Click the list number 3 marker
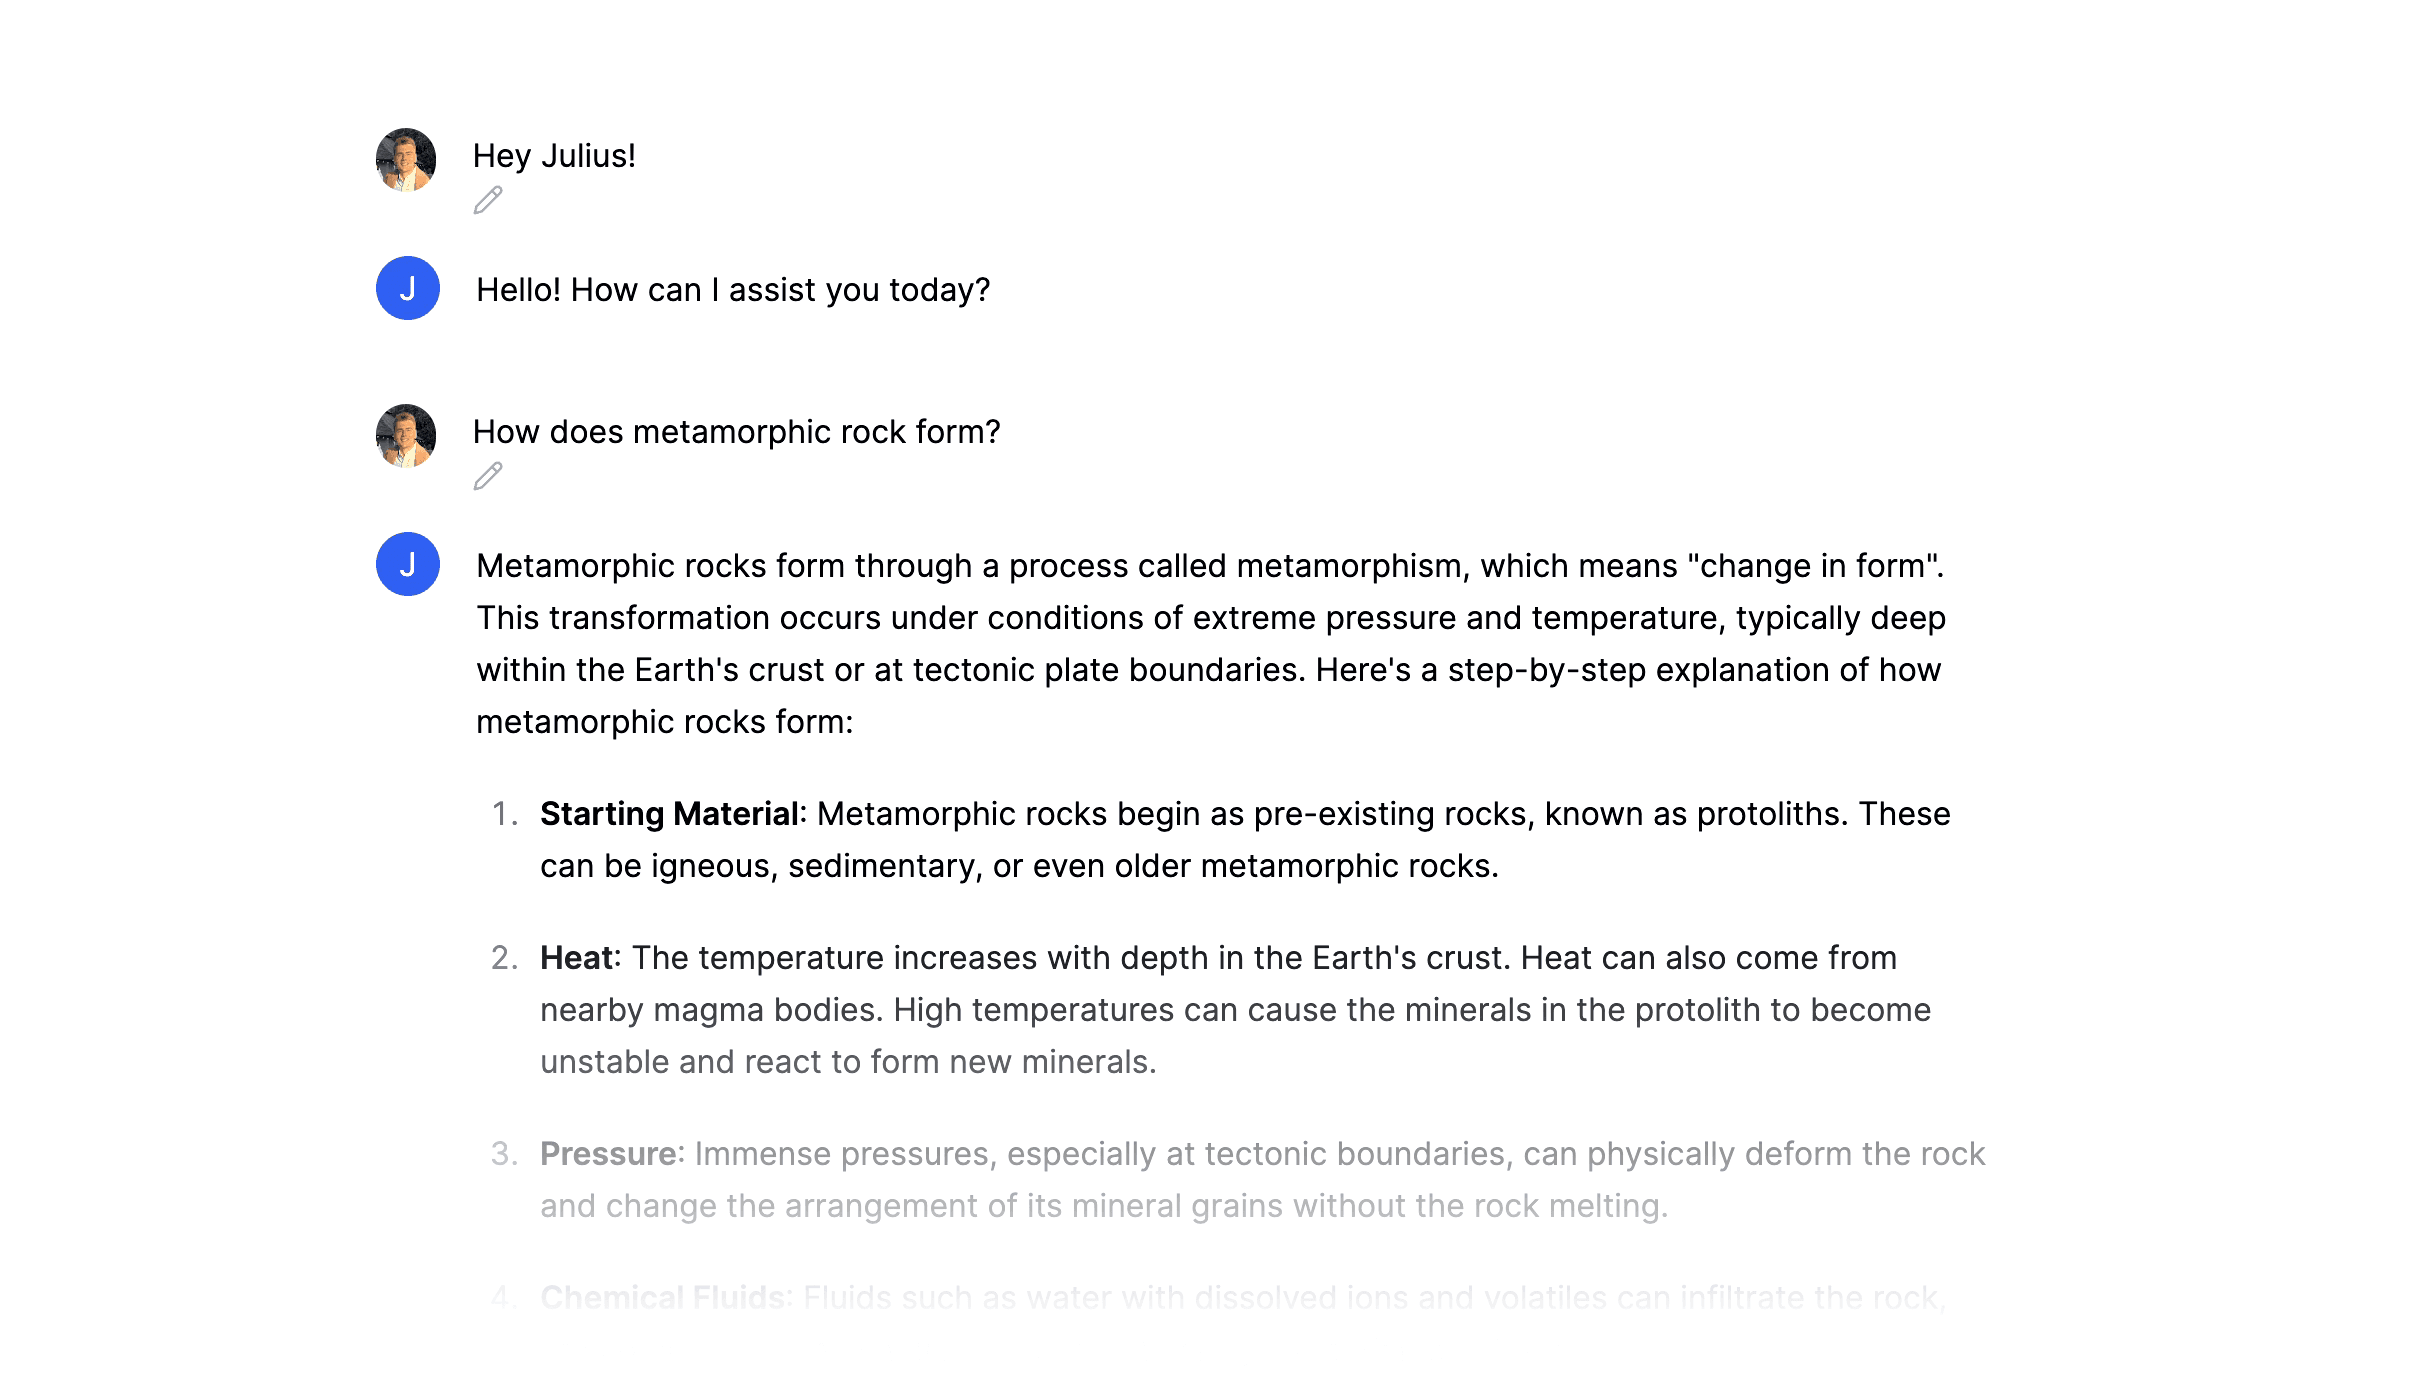This screenshot has height=1392, width=2420. 504,1154
